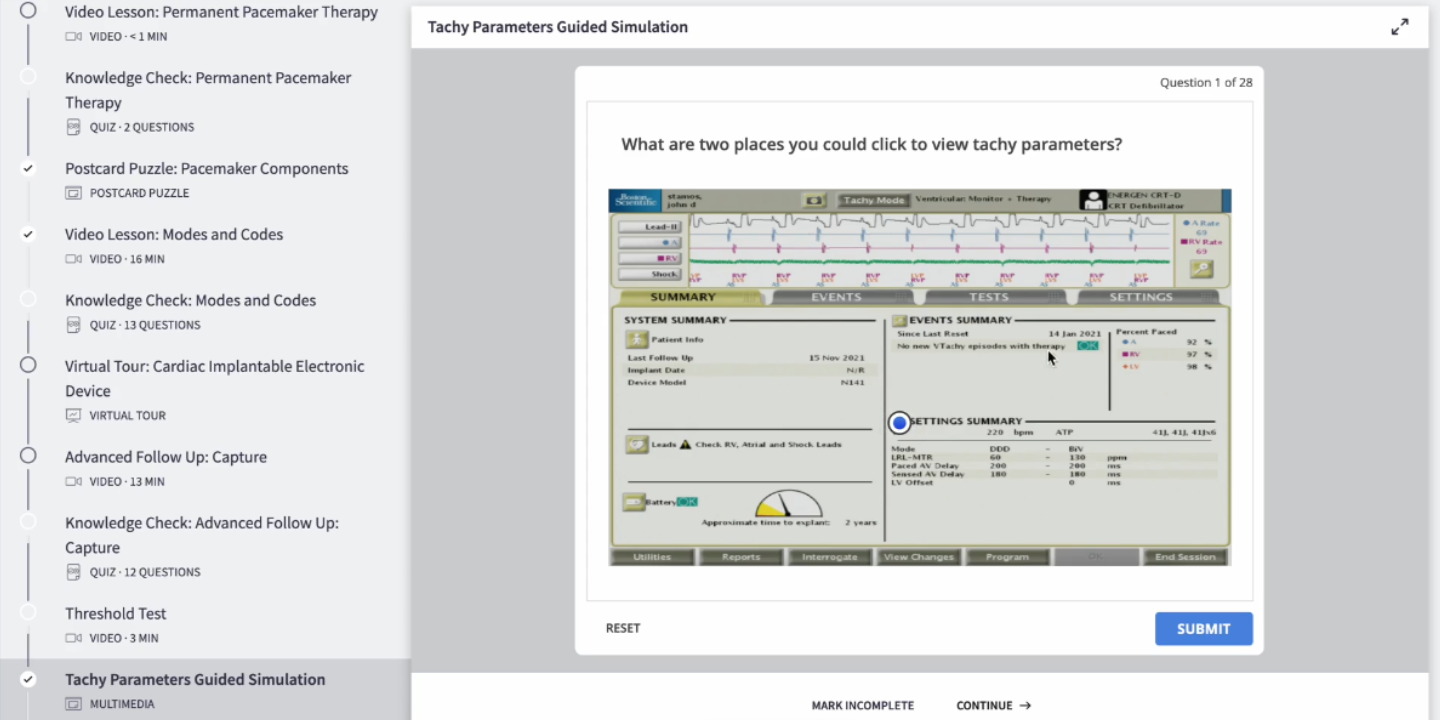Image resolution: width=1440 pixels, height=720 pixels.
Task: Click the Battery status icon
Action: [634, 502]
